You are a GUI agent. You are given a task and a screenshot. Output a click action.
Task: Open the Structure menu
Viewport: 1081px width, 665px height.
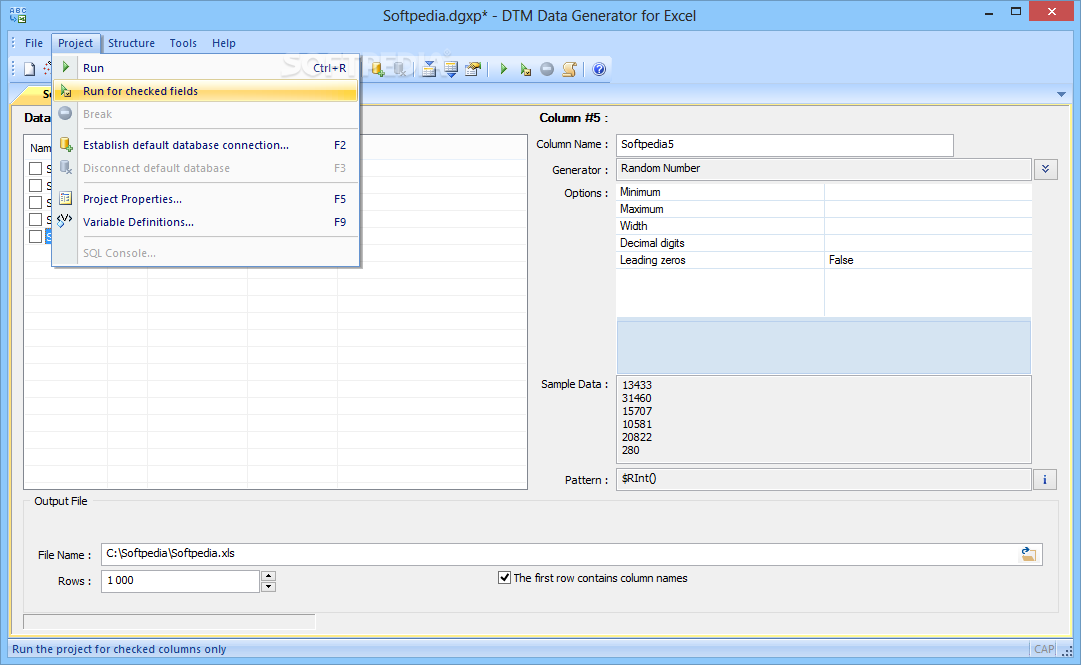(131, 43)
